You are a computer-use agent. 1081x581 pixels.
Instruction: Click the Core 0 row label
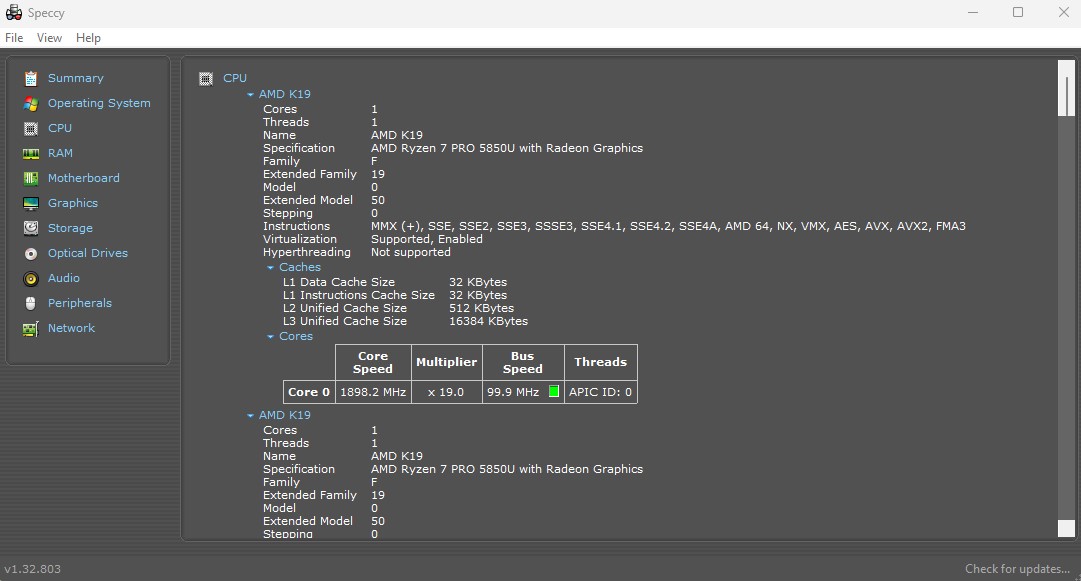(x=309, y=391)
